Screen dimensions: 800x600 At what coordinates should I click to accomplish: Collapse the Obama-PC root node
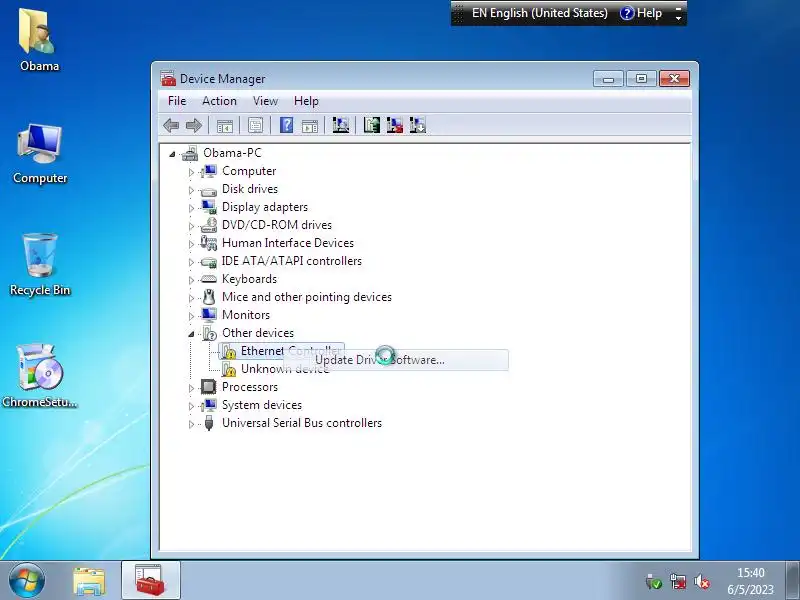tap(172, 154)
